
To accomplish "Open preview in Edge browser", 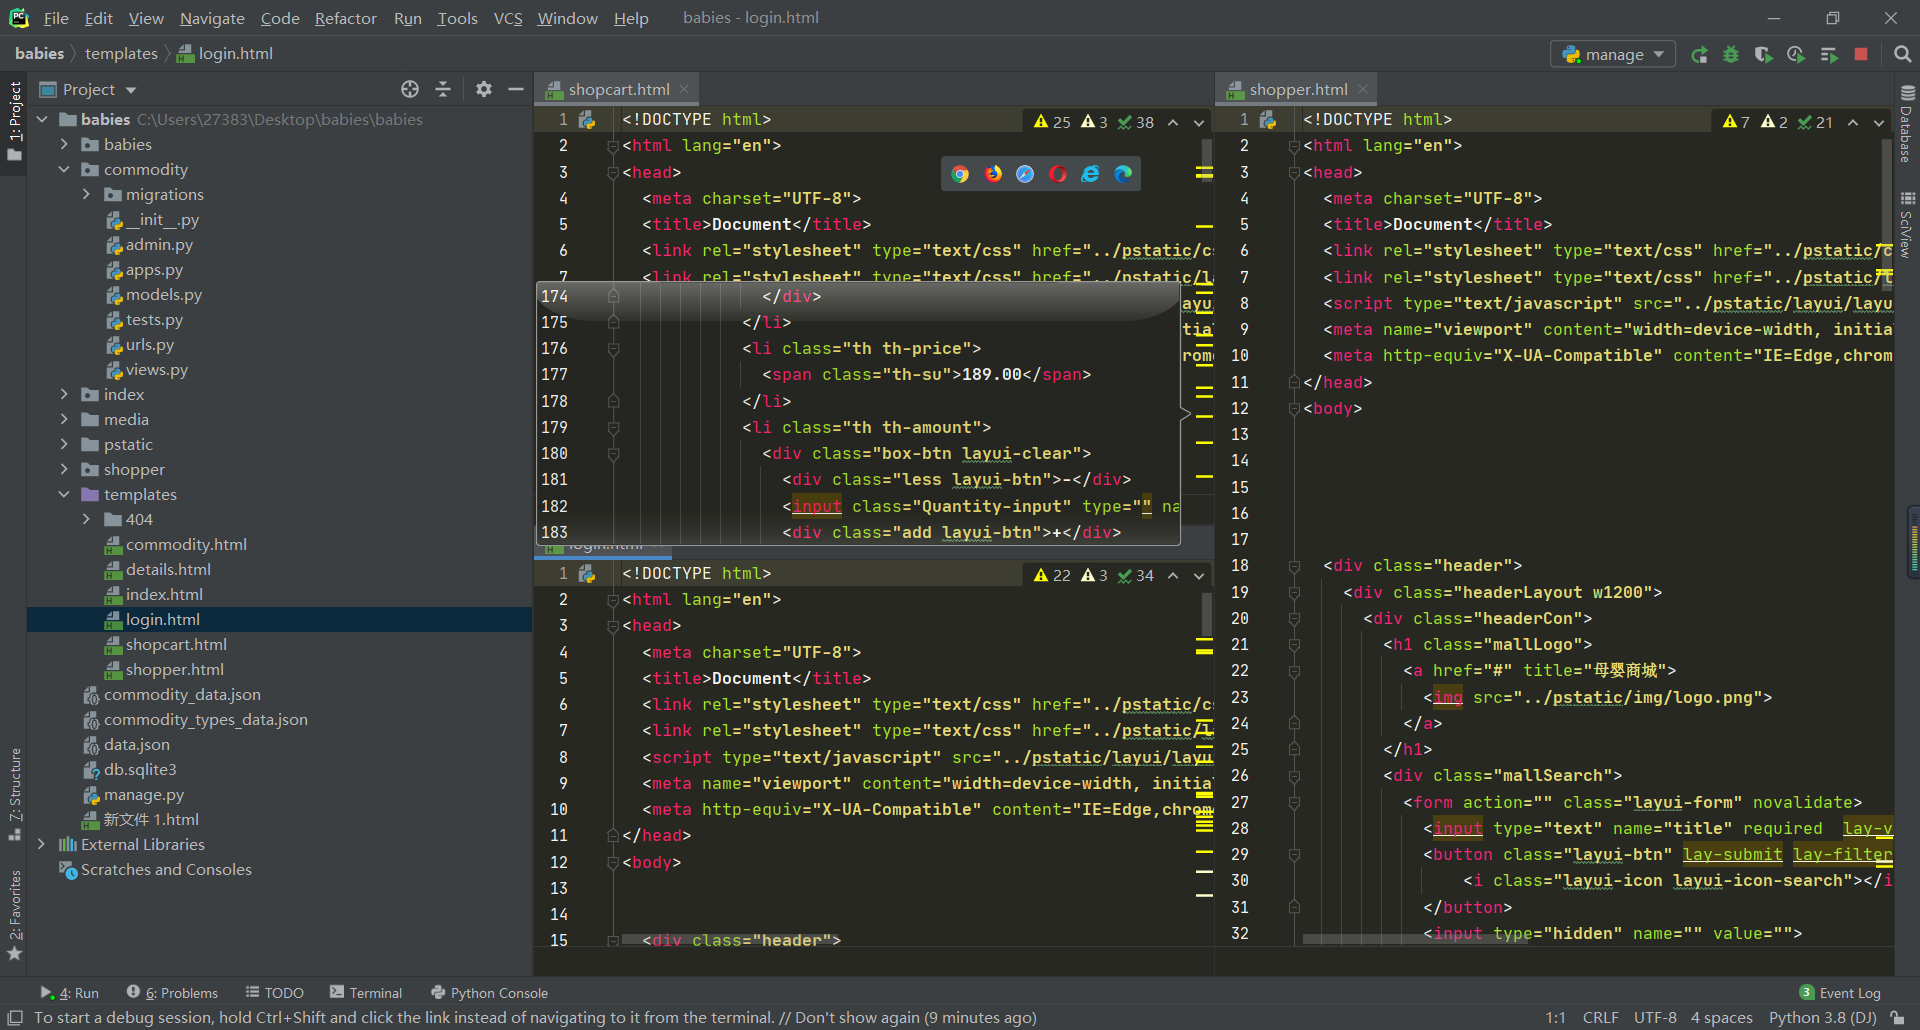I will pyautogui.click(x=1123, y=174).
